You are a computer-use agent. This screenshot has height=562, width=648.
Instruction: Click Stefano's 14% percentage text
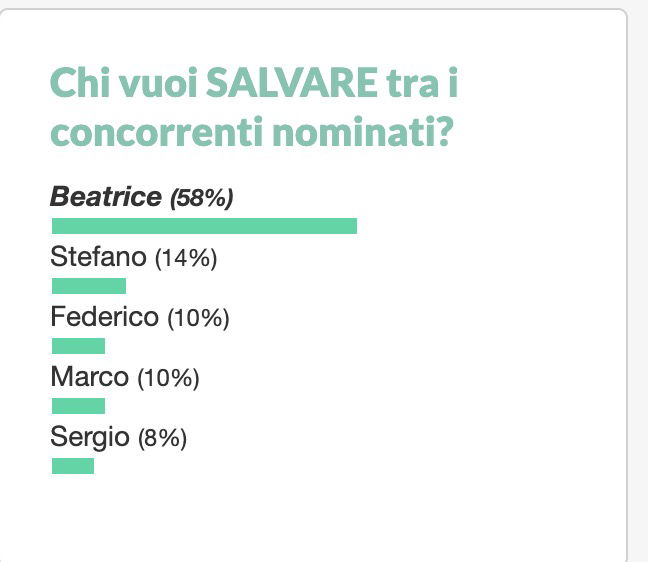(186, 258)
